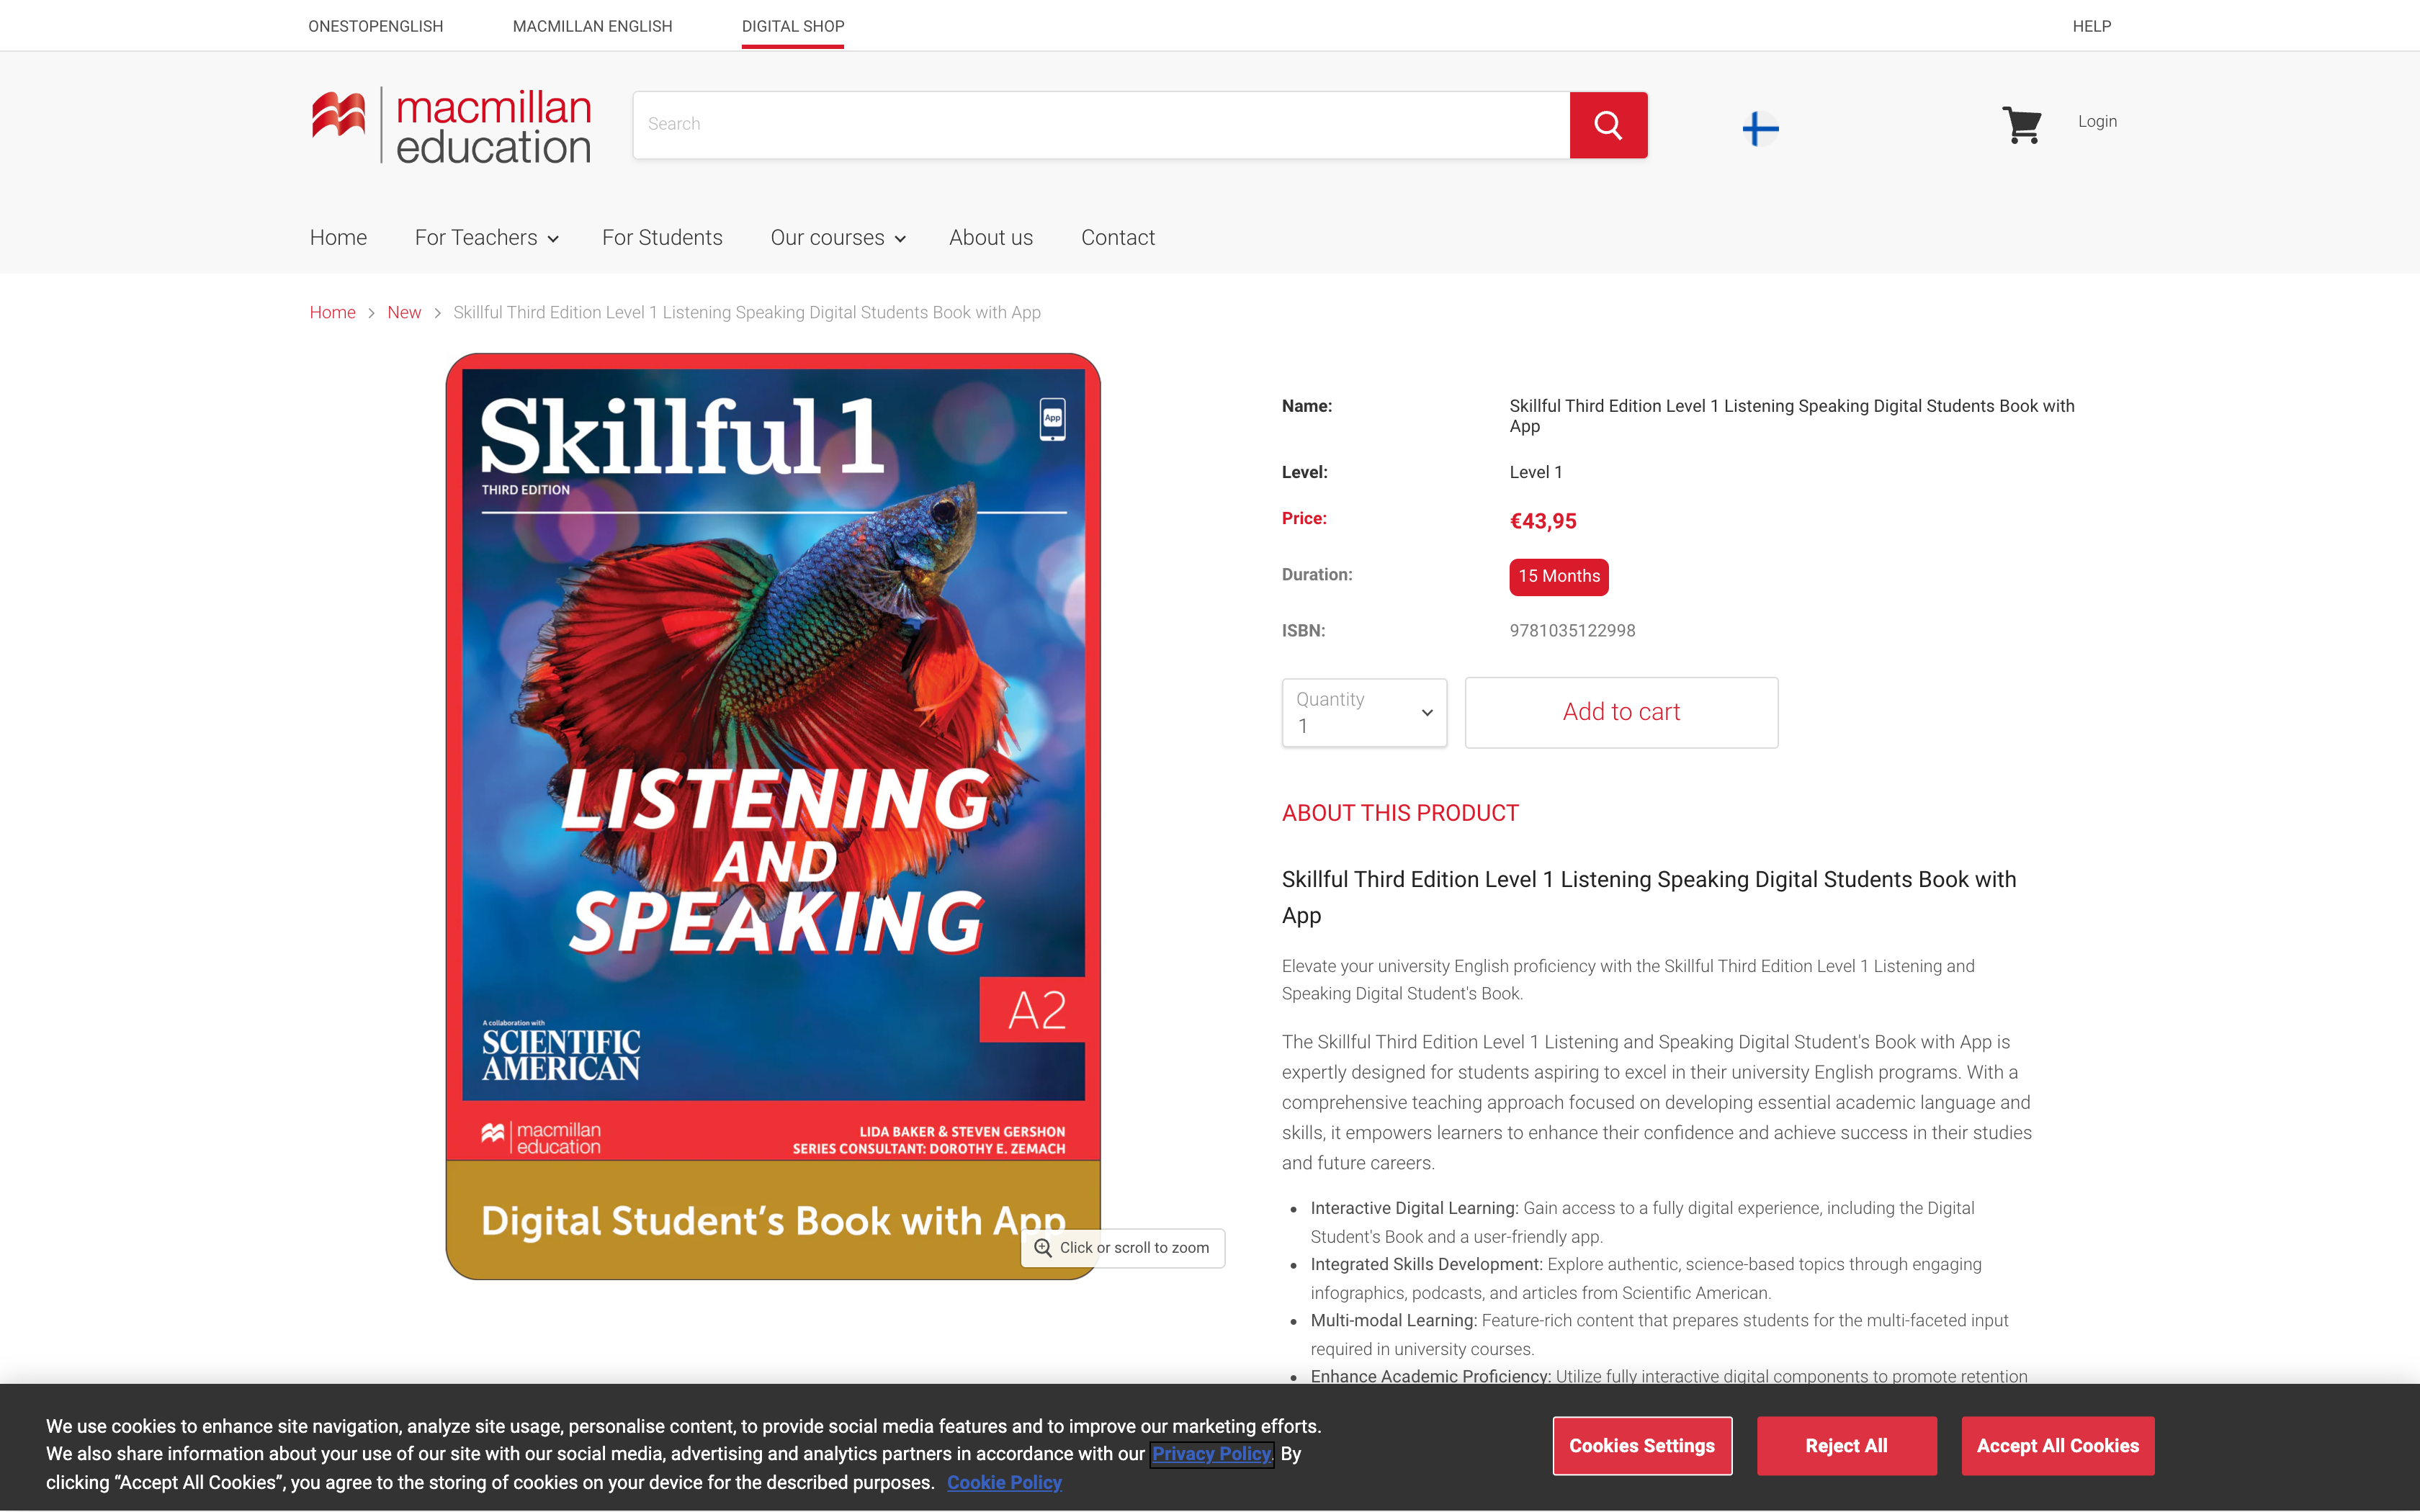Select the DIGITAL SHOP tab
2420x1512 pixels.
coord(793,26)
